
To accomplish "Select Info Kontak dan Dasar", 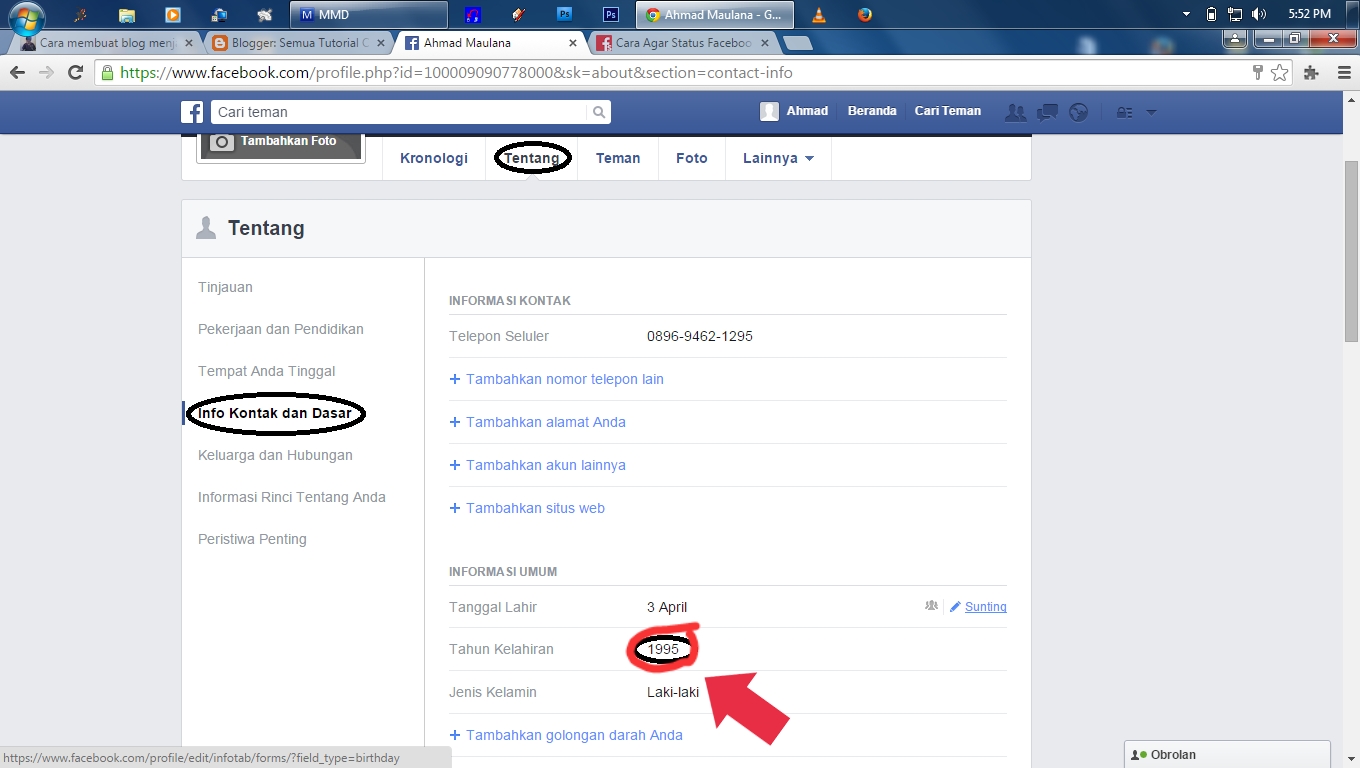I will coord(275,413).
